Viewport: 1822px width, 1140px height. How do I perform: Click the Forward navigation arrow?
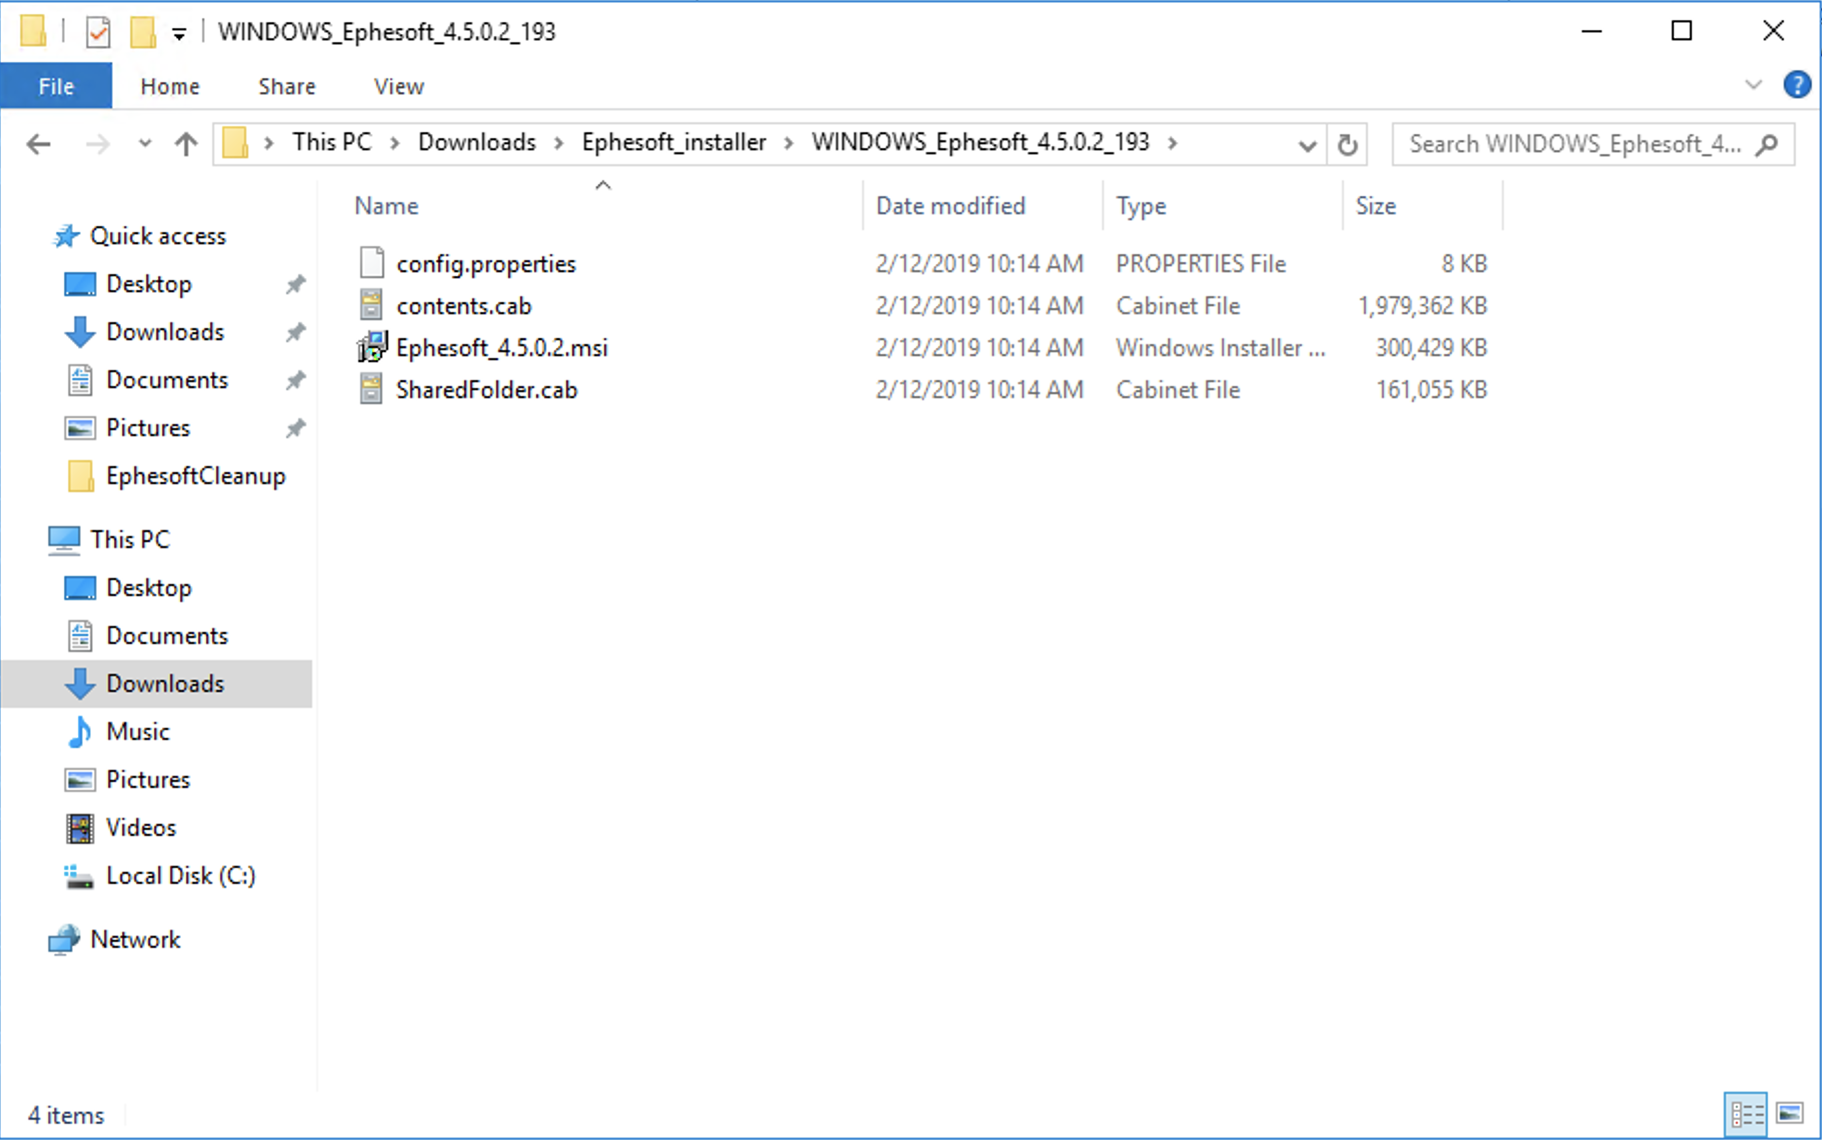[97, 144]
